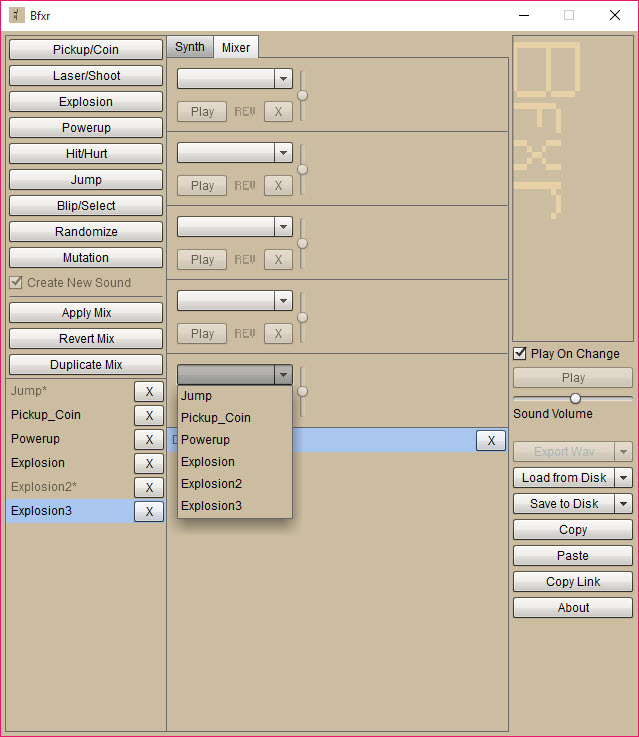The image size is (639, 737).
Task: Click the Copy Link button
Action: 573,582
